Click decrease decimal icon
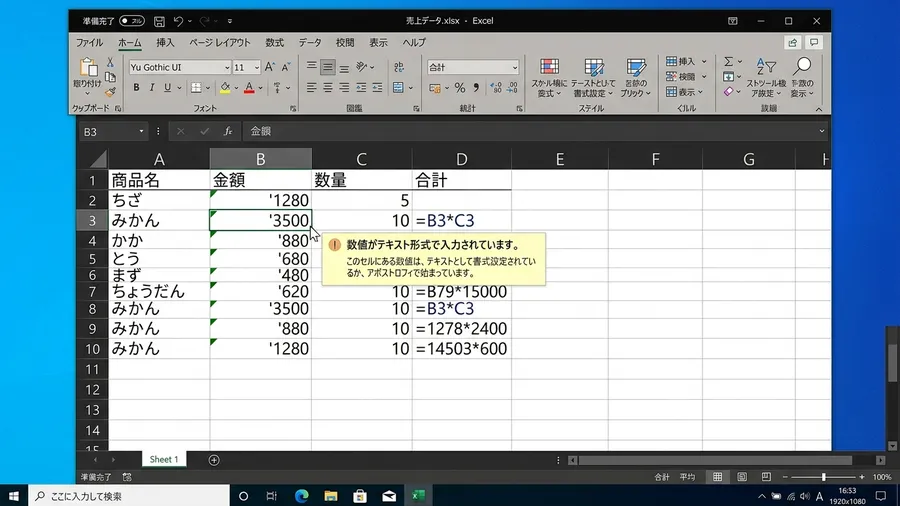Image resolution: width=900 pixels, height=506 pixels. [512, 88]
